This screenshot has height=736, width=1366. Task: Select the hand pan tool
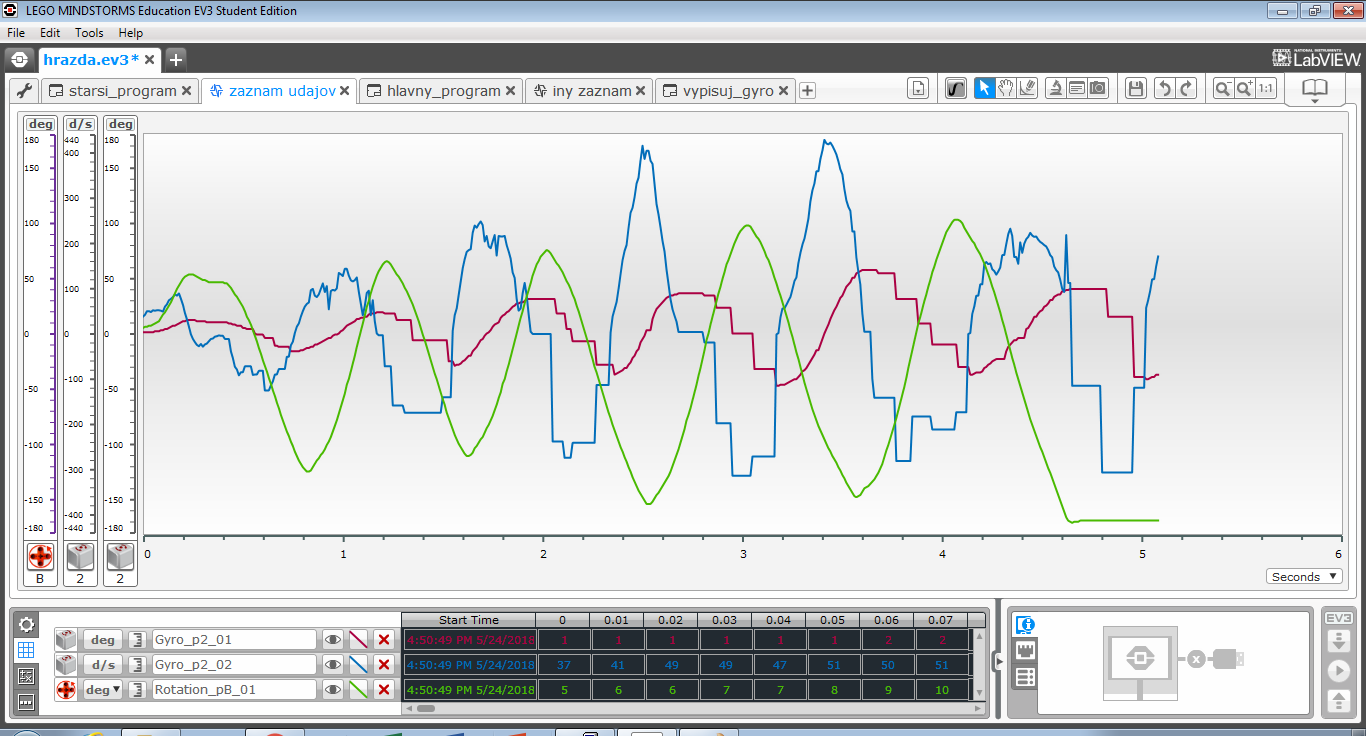[1006, 89]
